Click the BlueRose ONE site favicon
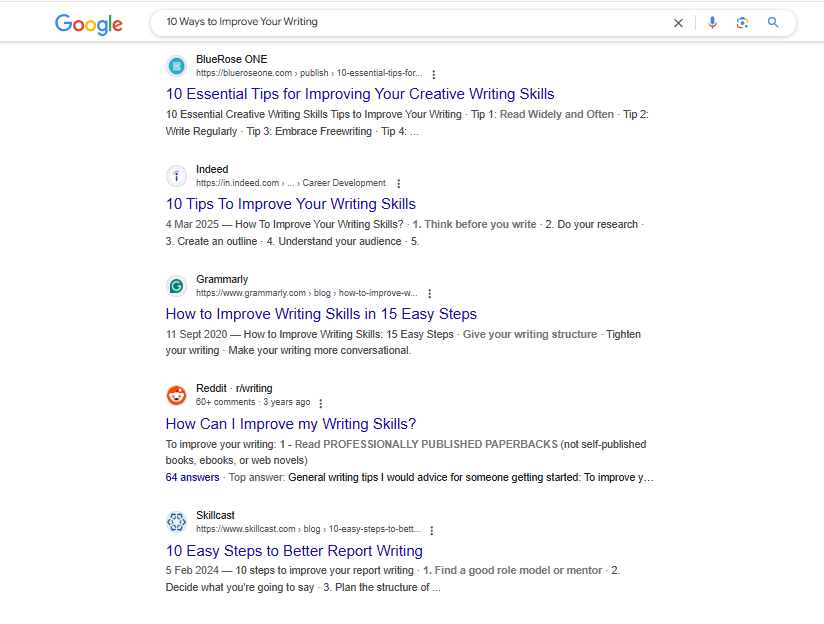Viewport: 824px width, 624px height. [177, 66]
